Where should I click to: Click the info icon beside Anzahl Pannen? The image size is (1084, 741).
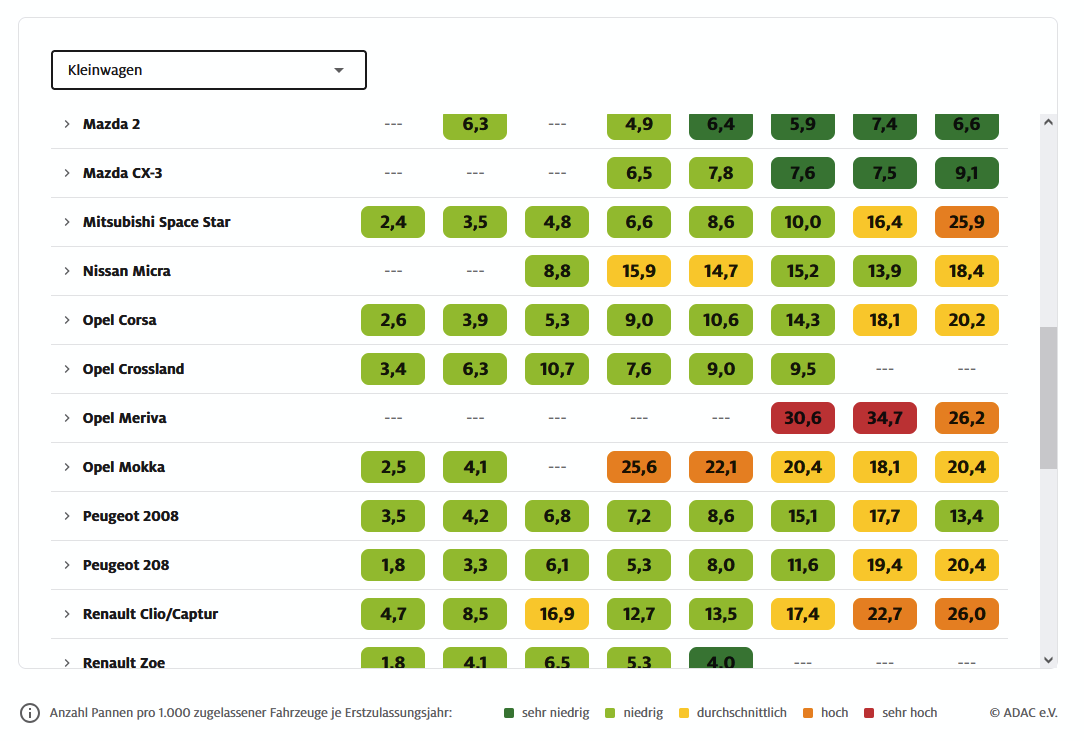point(30,713)
